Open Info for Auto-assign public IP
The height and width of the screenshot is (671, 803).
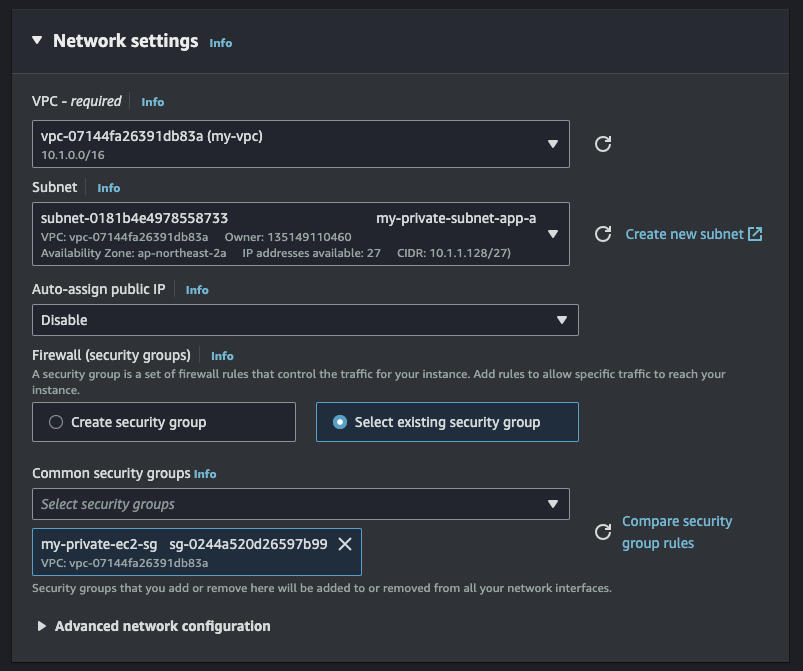pyautogui.click(x=197, y=290)
